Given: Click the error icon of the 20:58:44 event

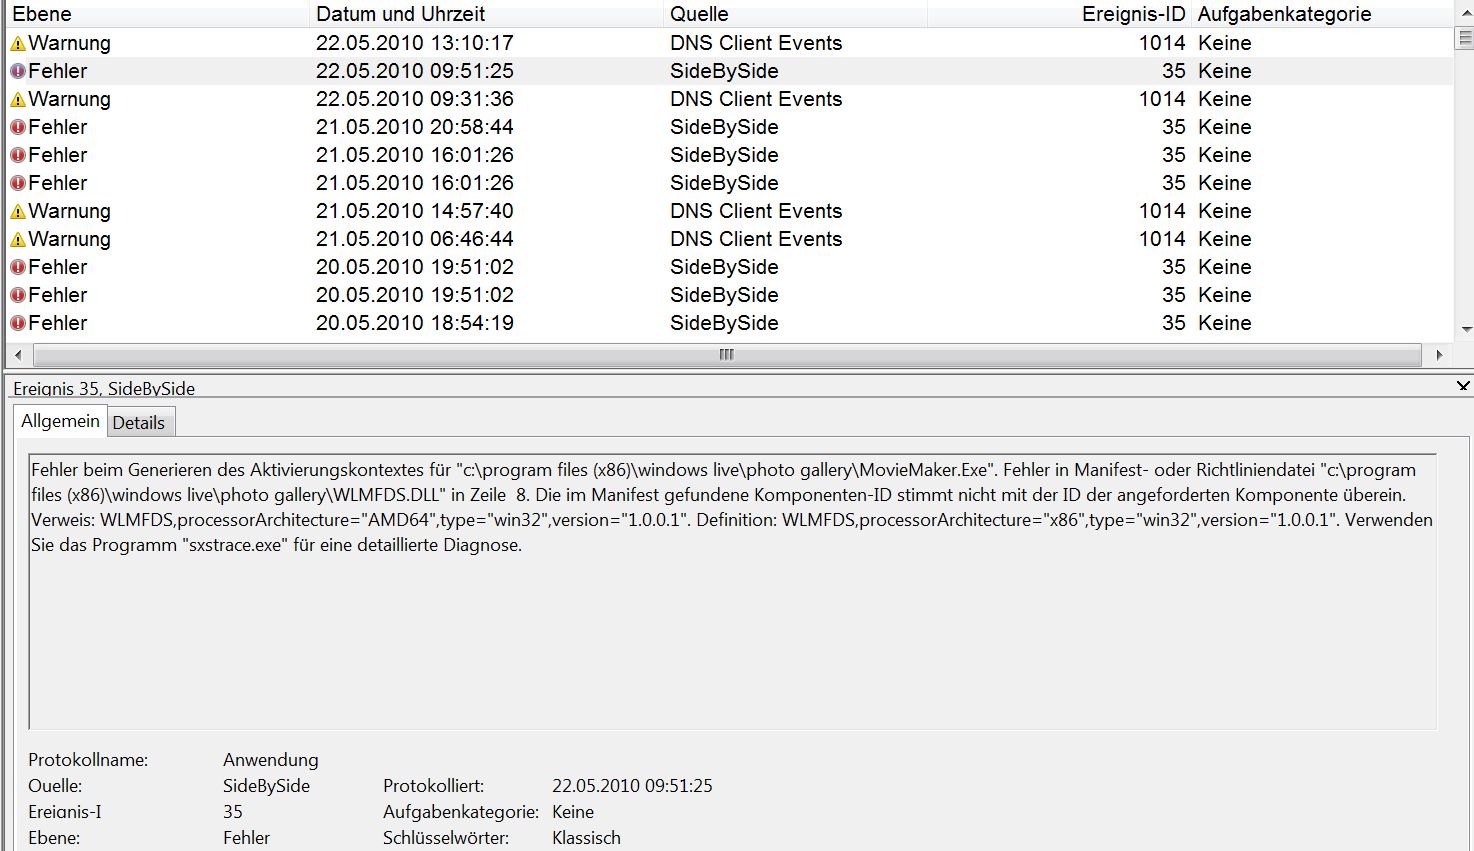Looking at the screenshot, I should pos(18,128).
